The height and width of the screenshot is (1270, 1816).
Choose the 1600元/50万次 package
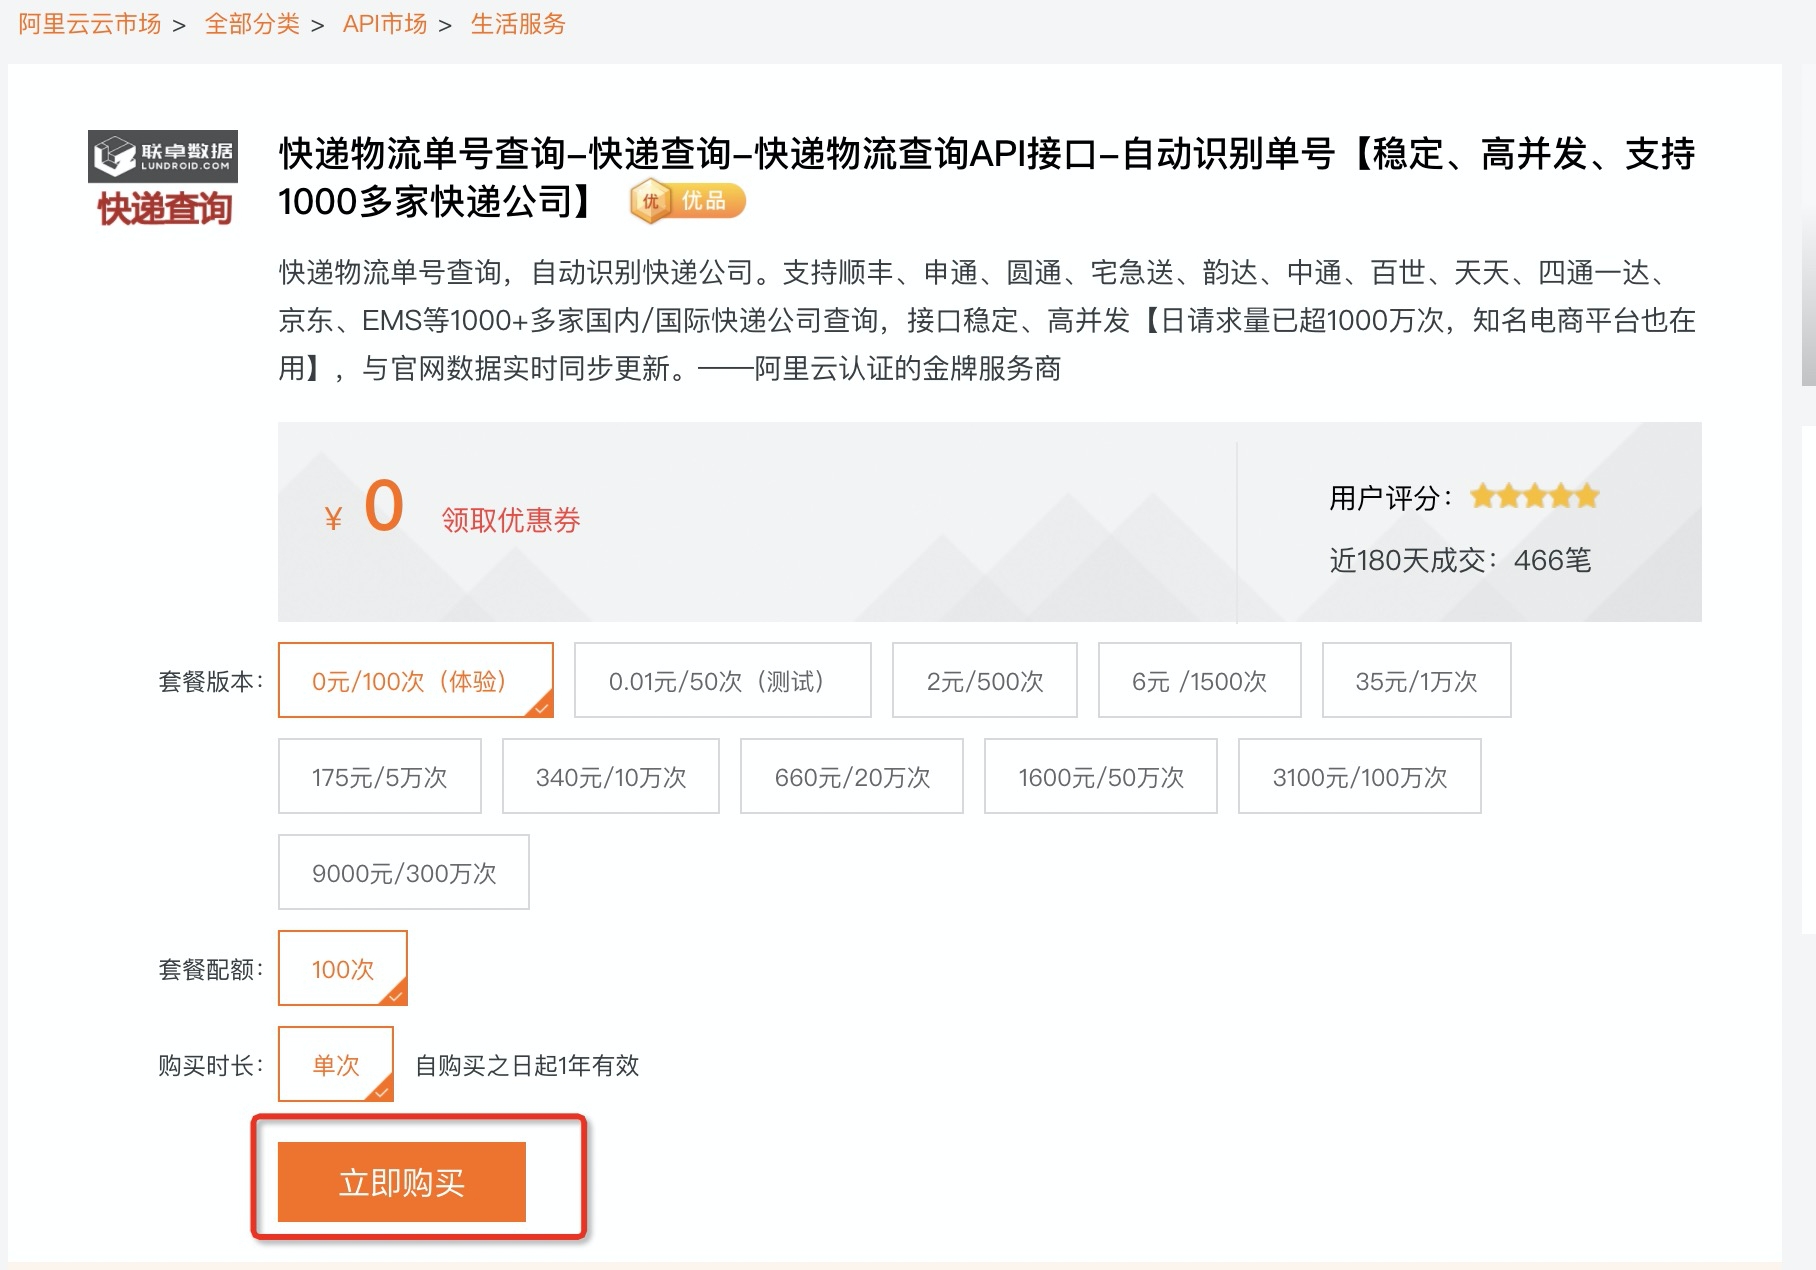click(1101, 776)
